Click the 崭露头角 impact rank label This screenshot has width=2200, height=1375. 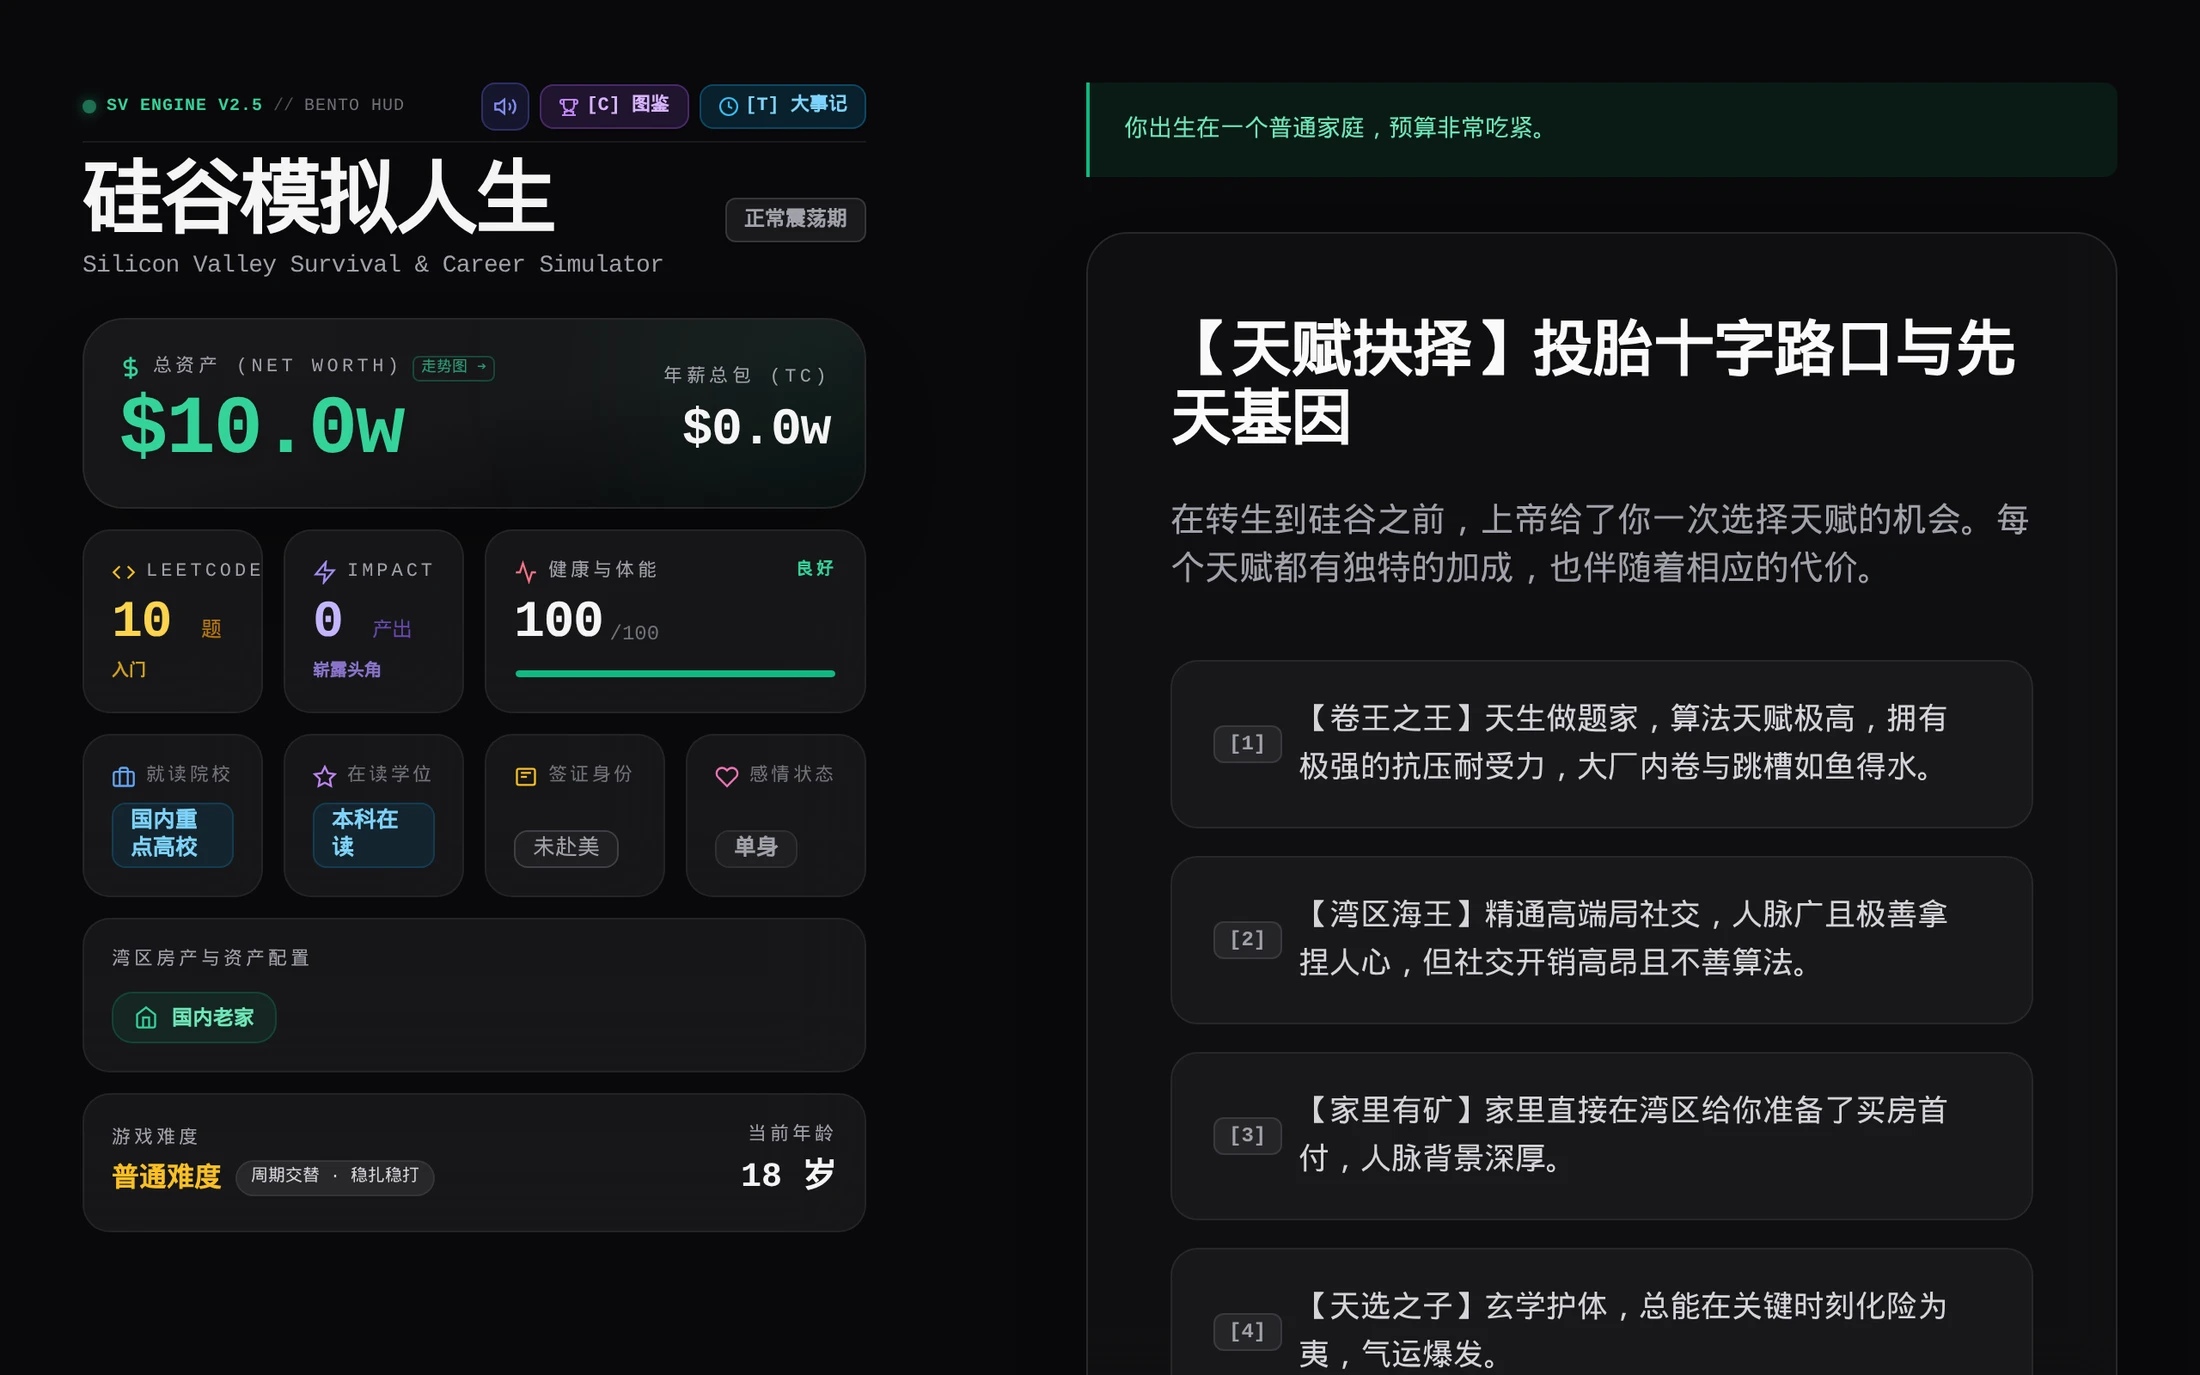[x=347, y=670]
